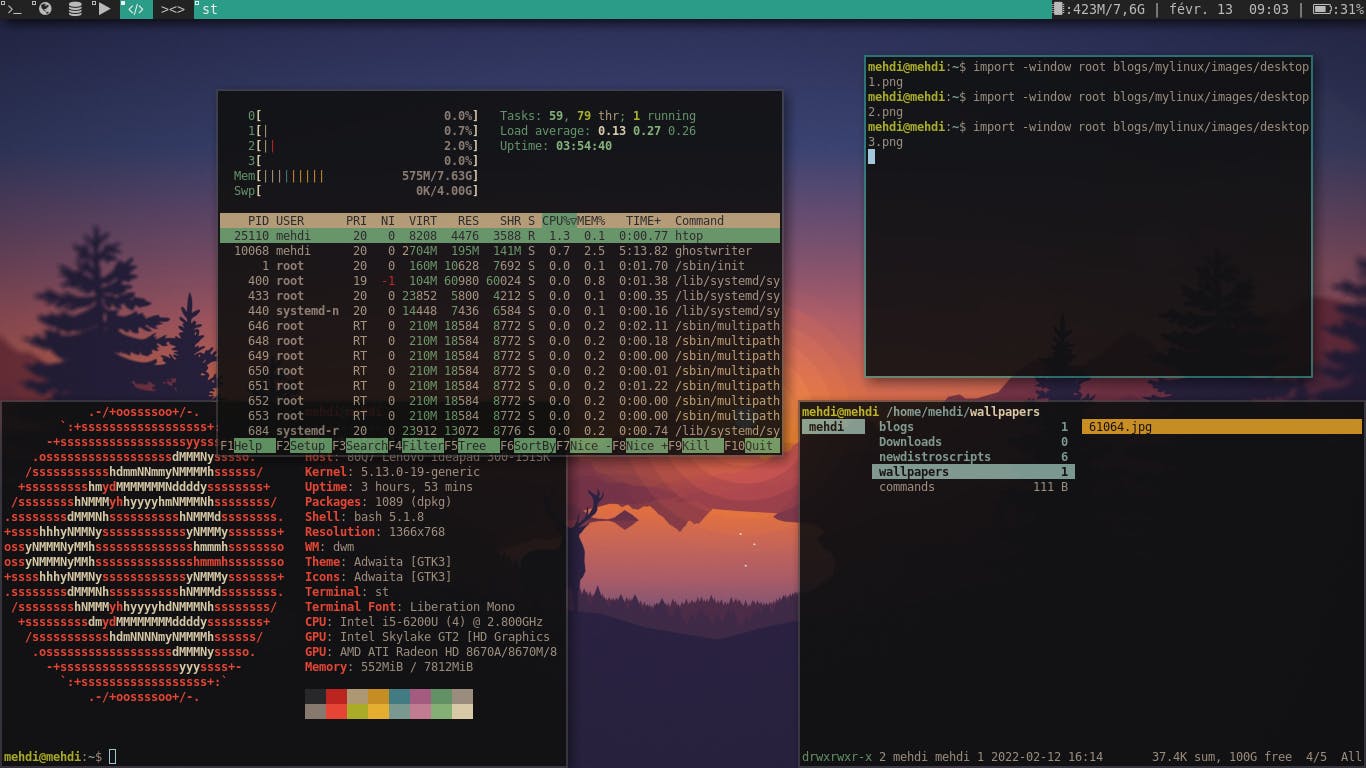The width and height of the screenshot is (1366, 768).
Task: Select the multipath row PID 651
Action: 500,386
